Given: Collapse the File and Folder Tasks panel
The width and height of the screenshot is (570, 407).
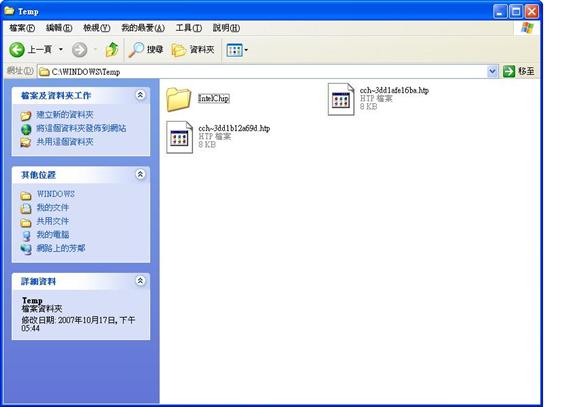Looking at the screenshot, I should coord(140,95).
